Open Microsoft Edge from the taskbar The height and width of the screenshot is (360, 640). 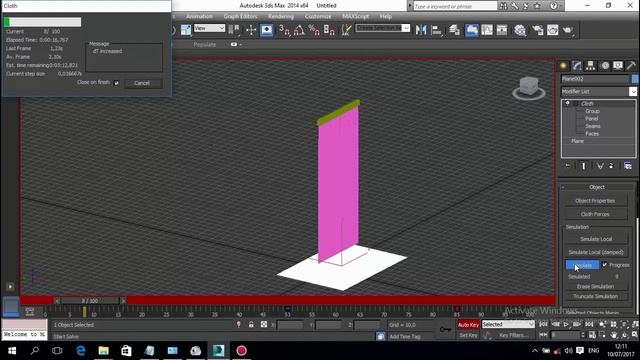click(x=80, y=351)
